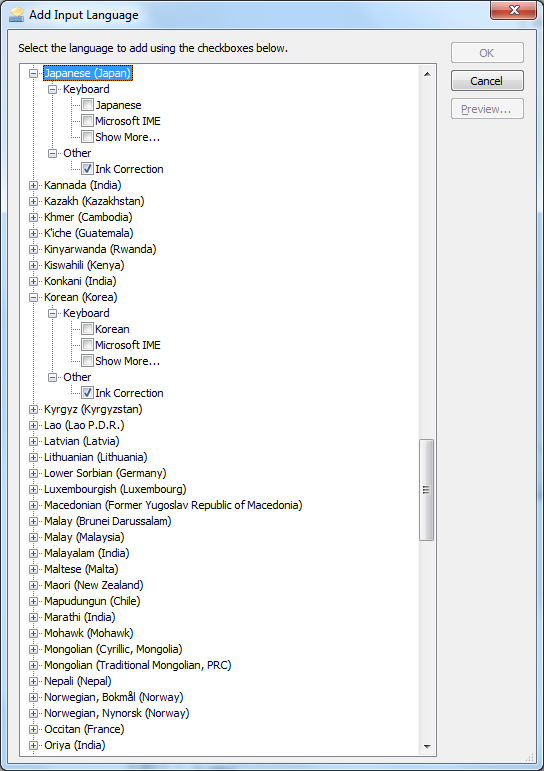Collapse the Keyboard node under Korean
This screenshot has width=544, height=771.
coord(53,313)
